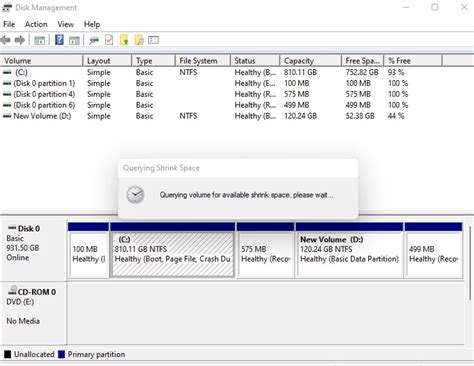Open the File menu
The height and width of the screenshot is (366, 474).
tap(9, 24)
